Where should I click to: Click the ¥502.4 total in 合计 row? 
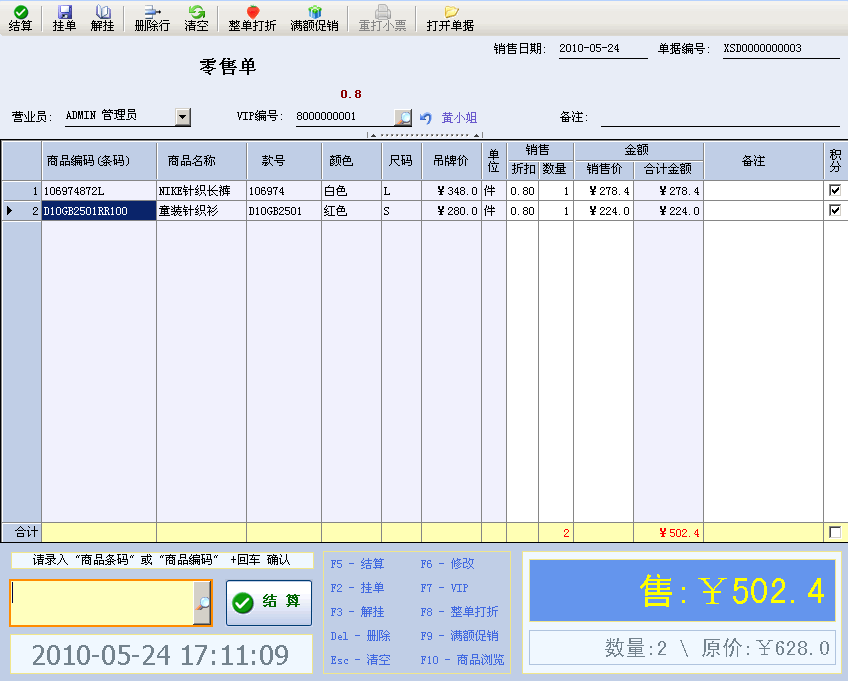point(668,533)
